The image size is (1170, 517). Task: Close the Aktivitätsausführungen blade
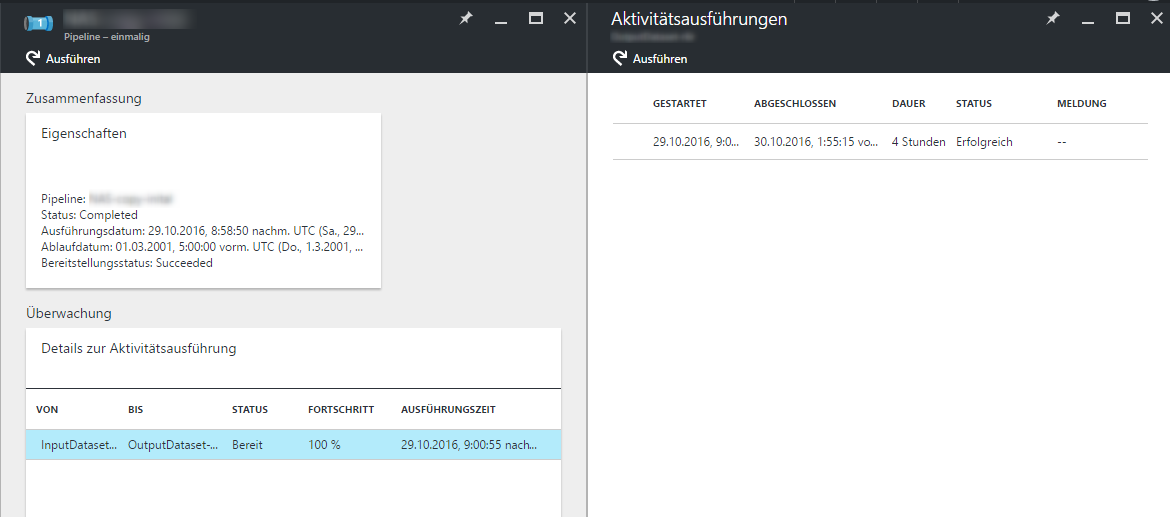pyautogui.click(x=1157, y=19)
